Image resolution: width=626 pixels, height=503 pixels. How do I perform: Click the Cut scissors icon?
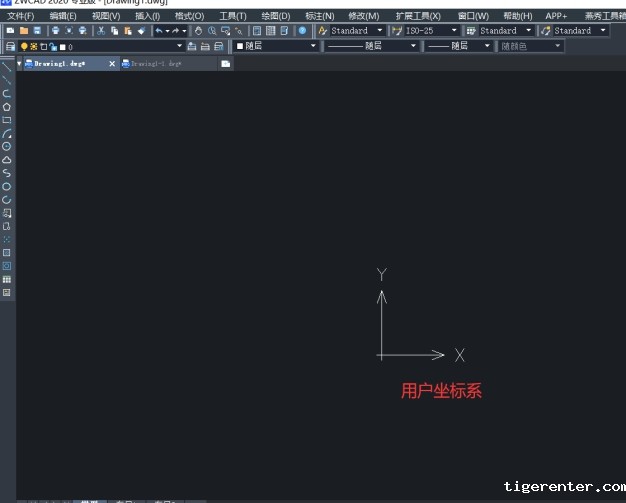pyautogui.click(x=100, y=31)
